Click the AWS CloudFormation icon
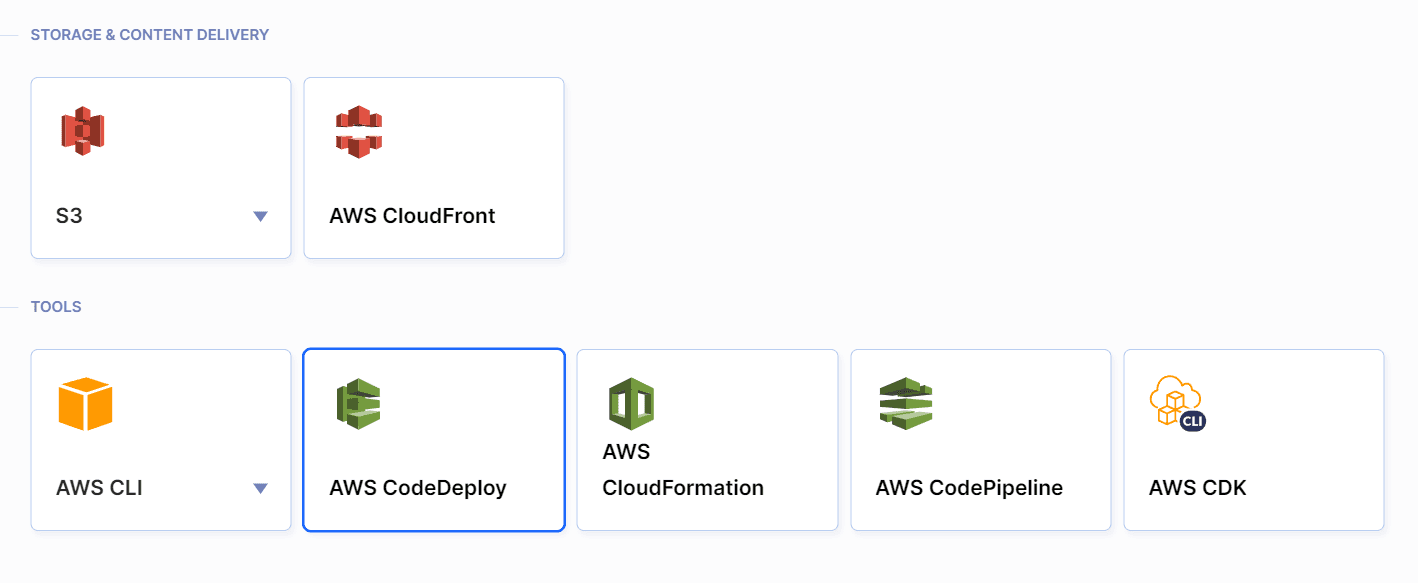Screen dimensions: 1418x583 [631, 404]
